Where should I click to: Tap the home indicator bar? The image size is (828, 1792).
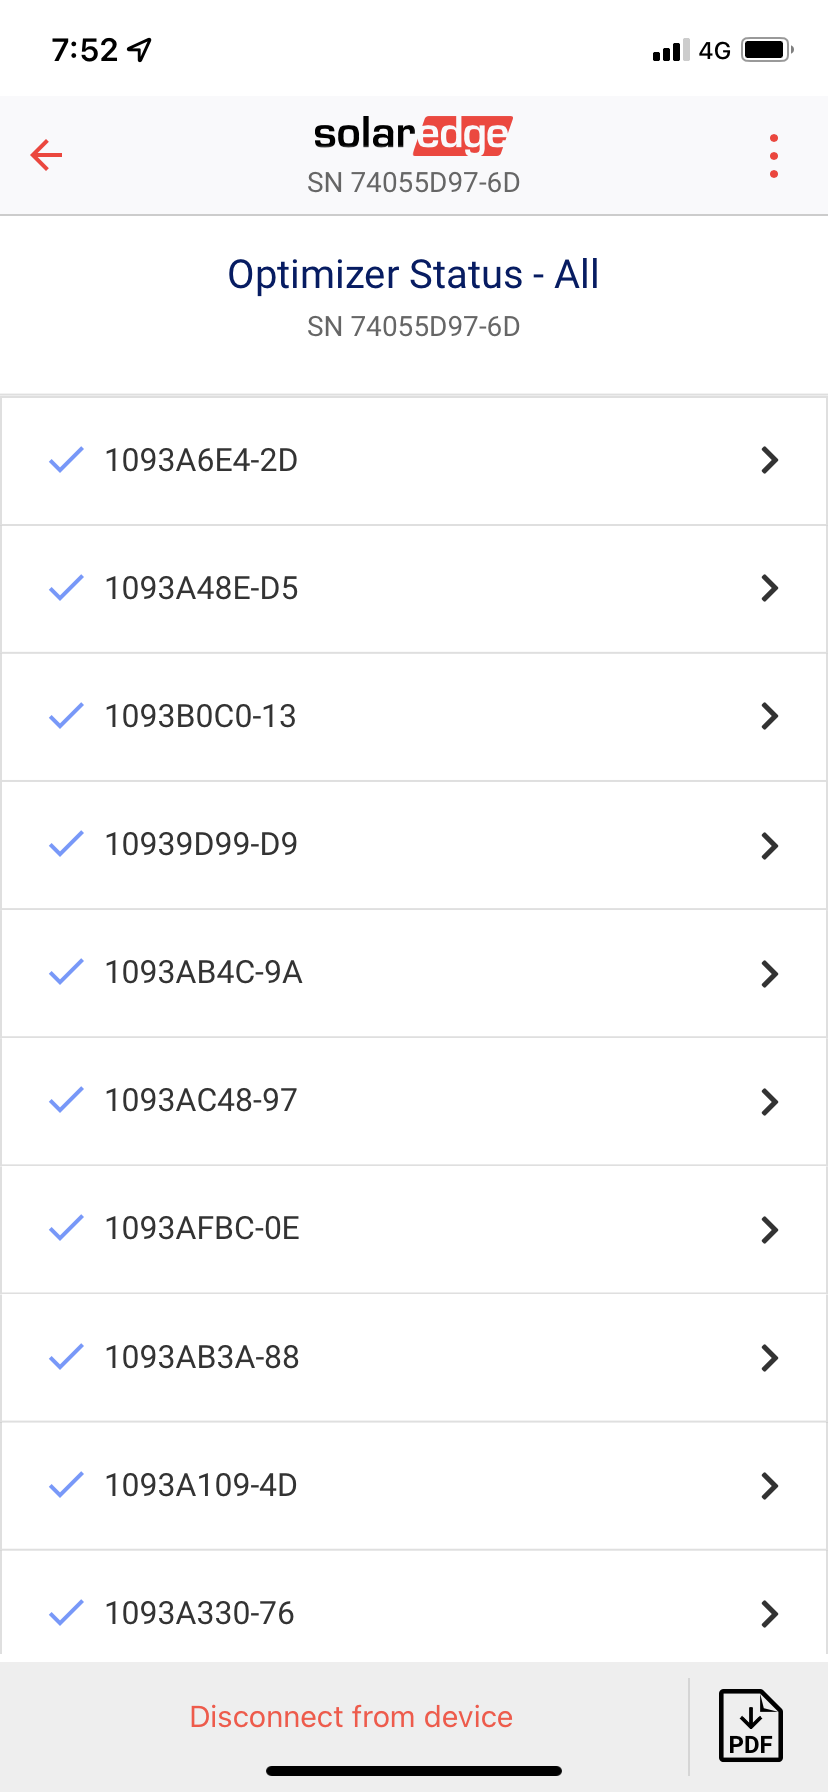pyautogui.click(x=413, y=1771)
